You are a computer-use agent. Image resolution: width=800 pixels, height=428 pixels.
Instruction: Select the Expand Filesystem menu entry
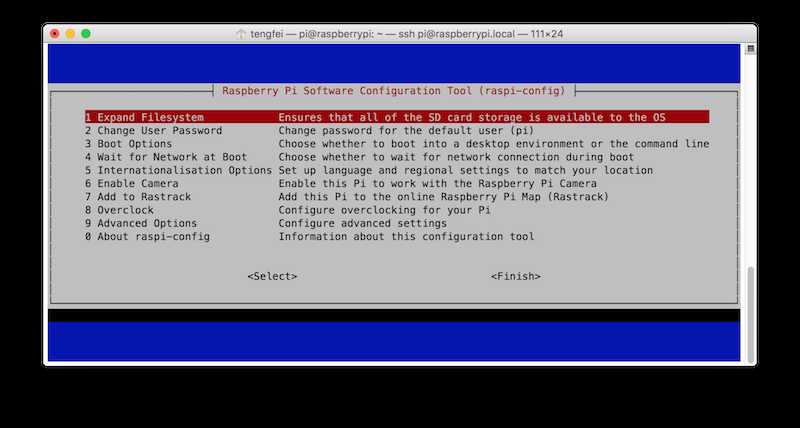144,117
